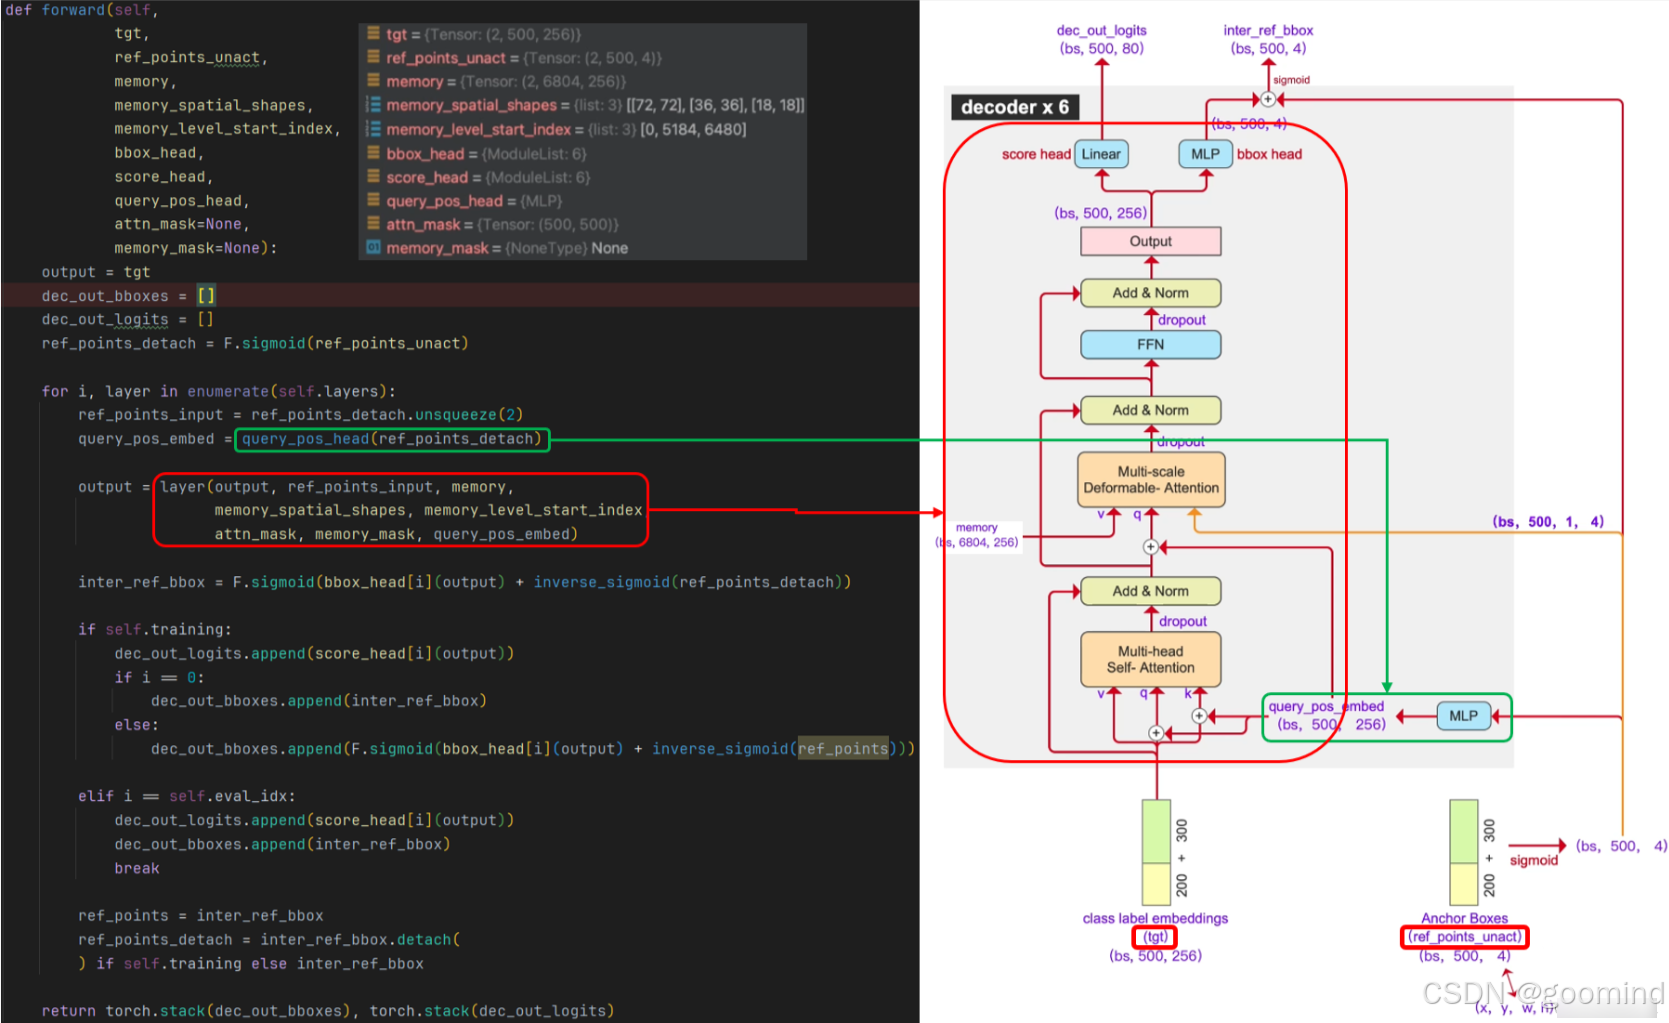Click the 'decoder x 6' label in diagram
The width and height of the screenshot is (1669, 1023).
(x=1015, y=107)
